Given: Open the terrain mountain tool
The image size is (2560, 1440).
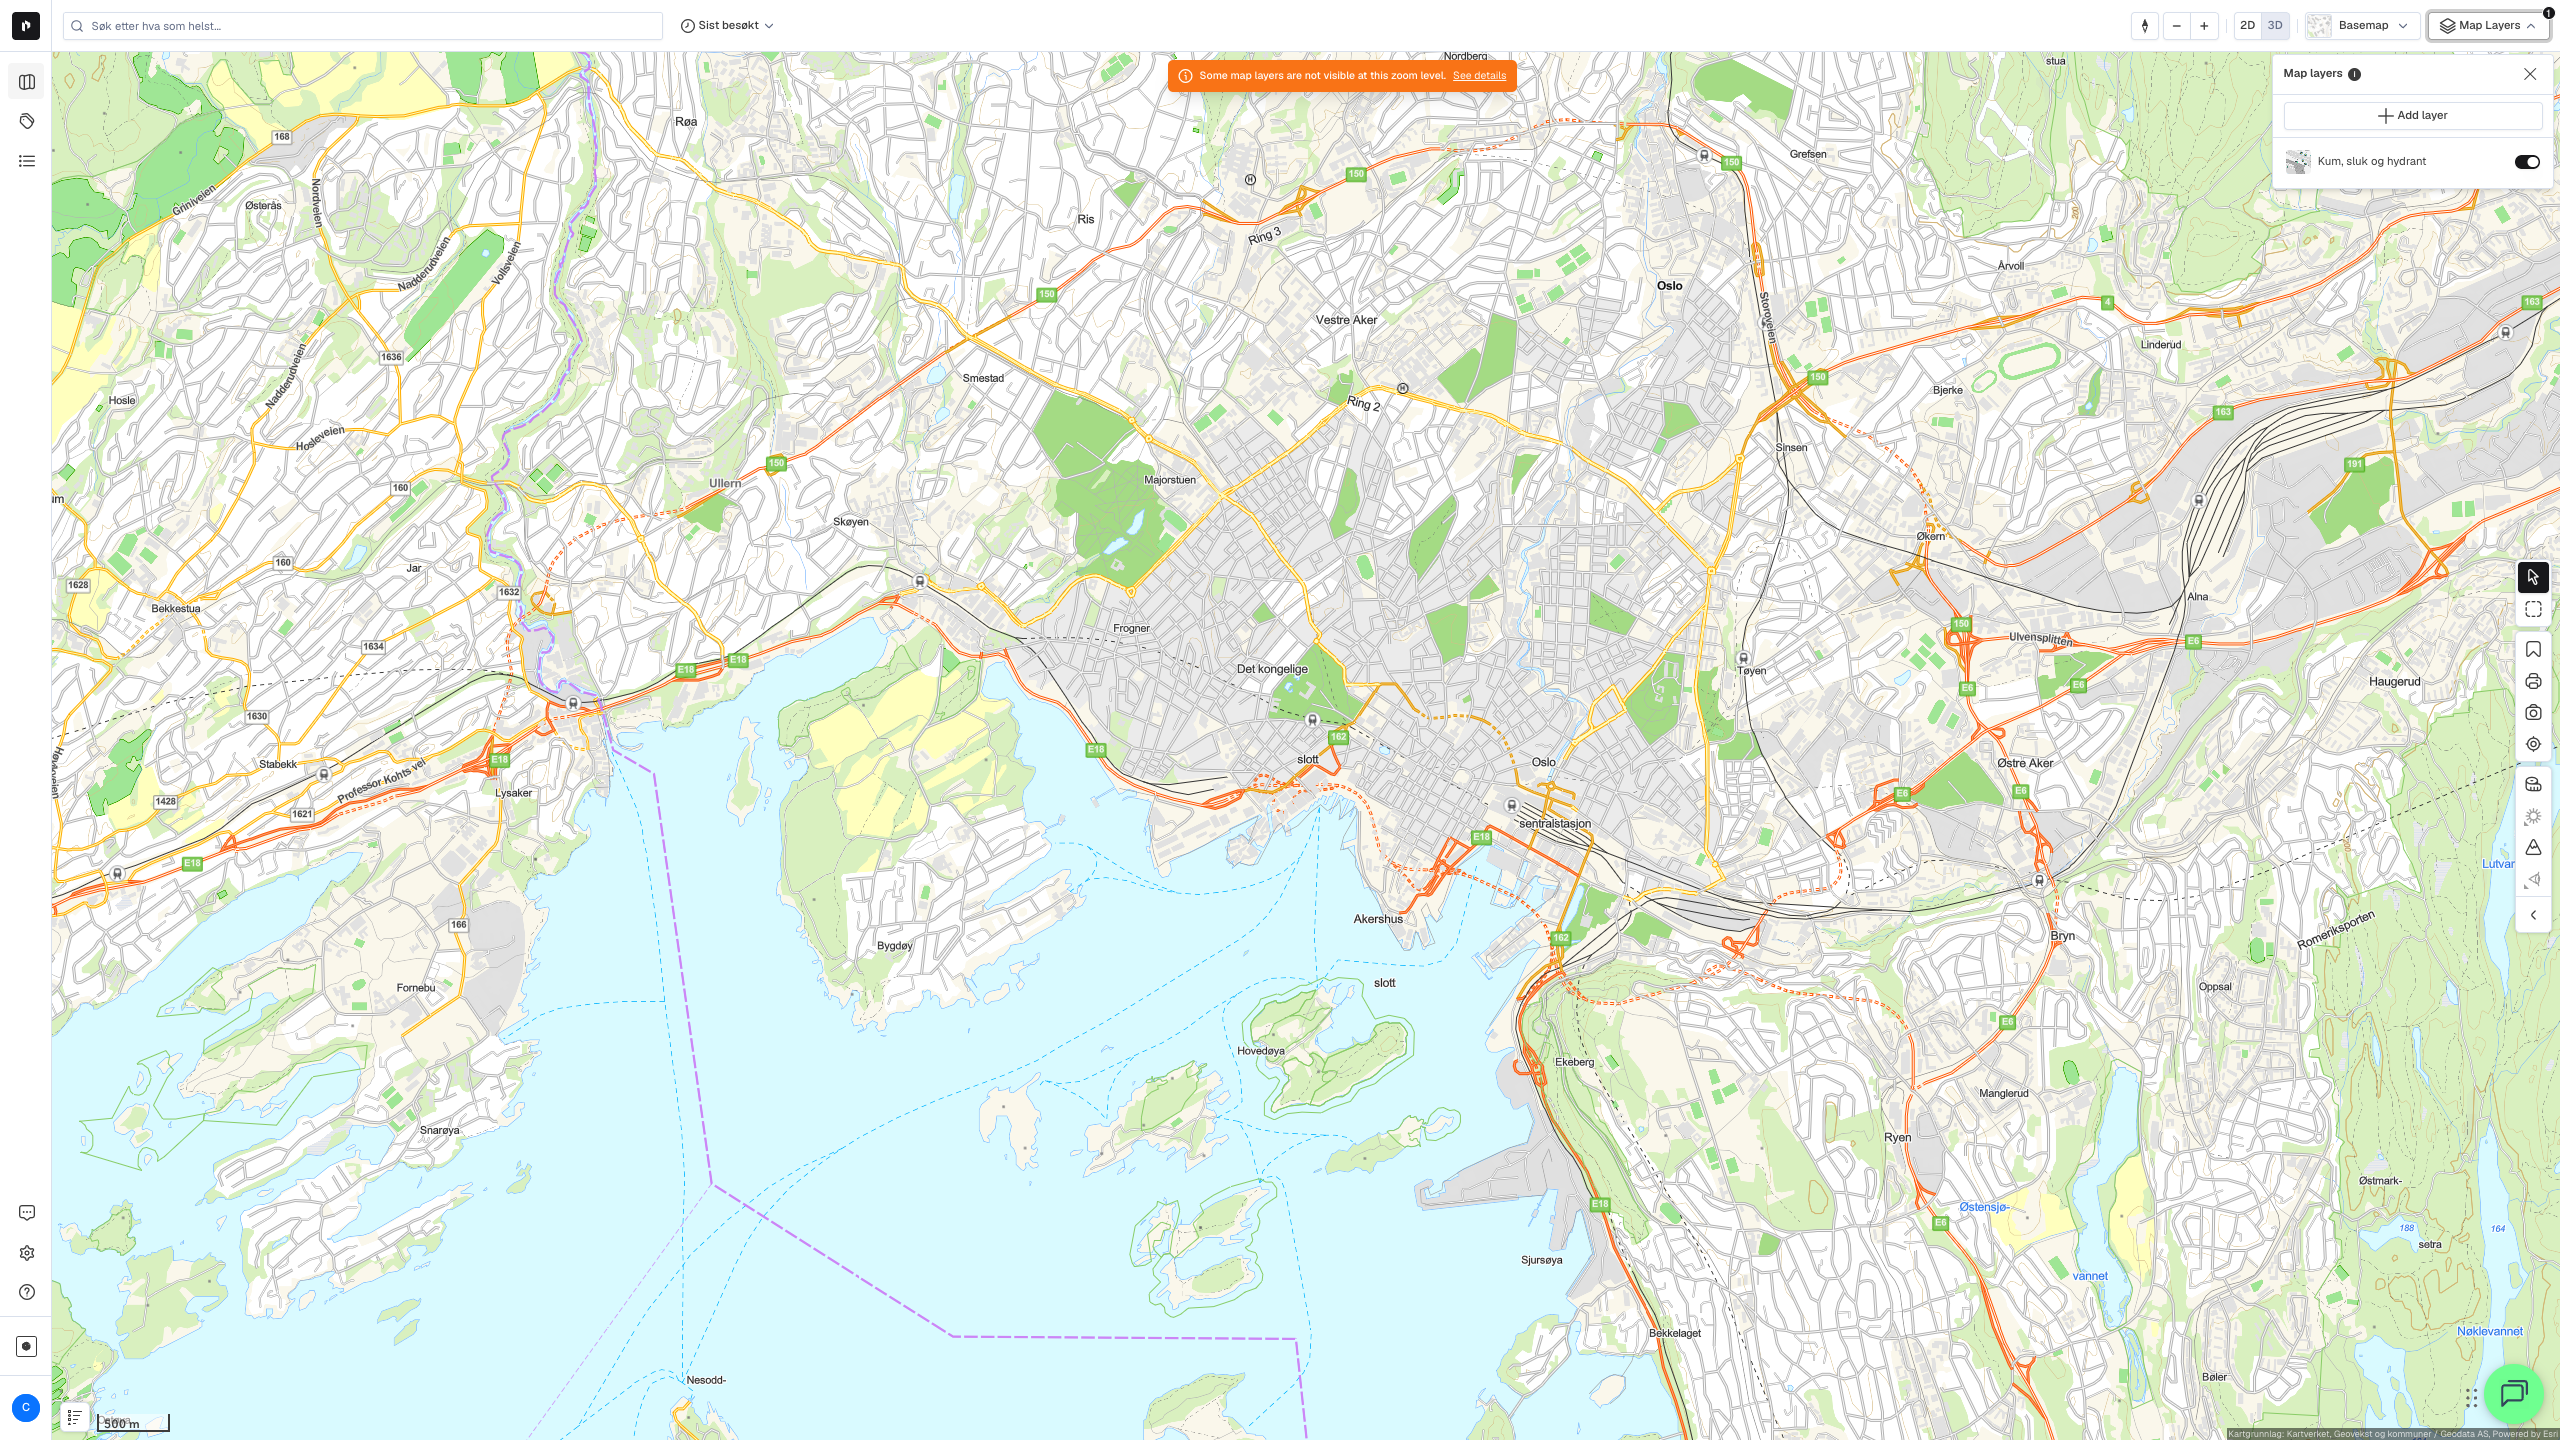Looking at the screenshot, I should tap(2533, 848).
